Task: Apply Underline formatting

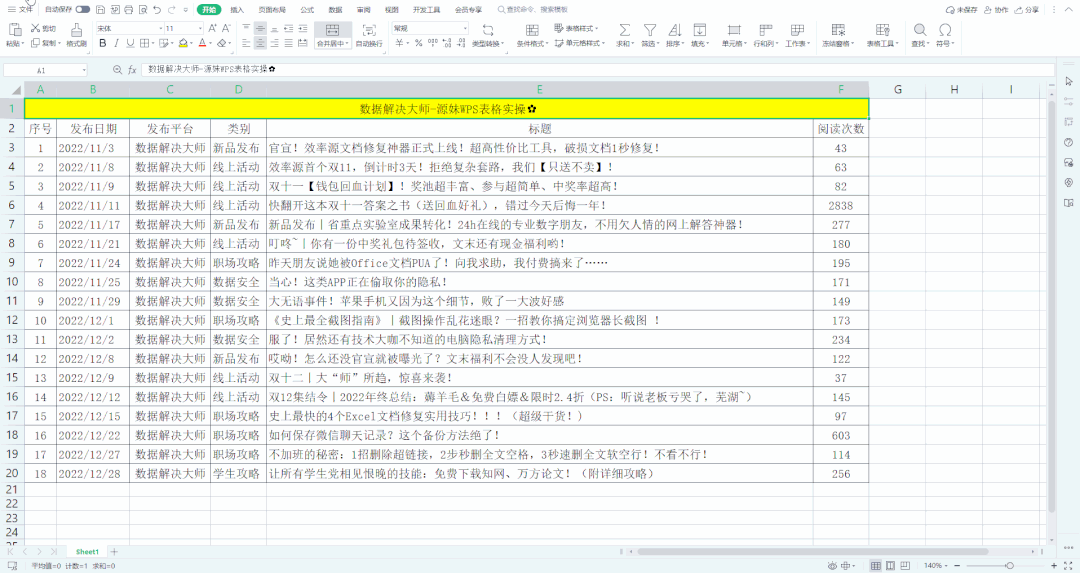Action: pyautogui.click(x=130, y=43)
